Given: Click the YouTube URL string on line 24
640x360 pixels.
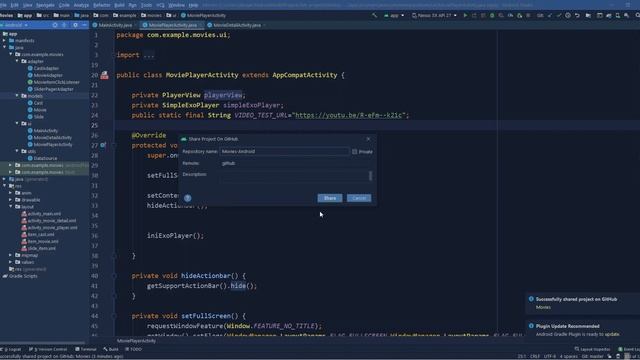Looking at the screenshot, I should point(348,115).
